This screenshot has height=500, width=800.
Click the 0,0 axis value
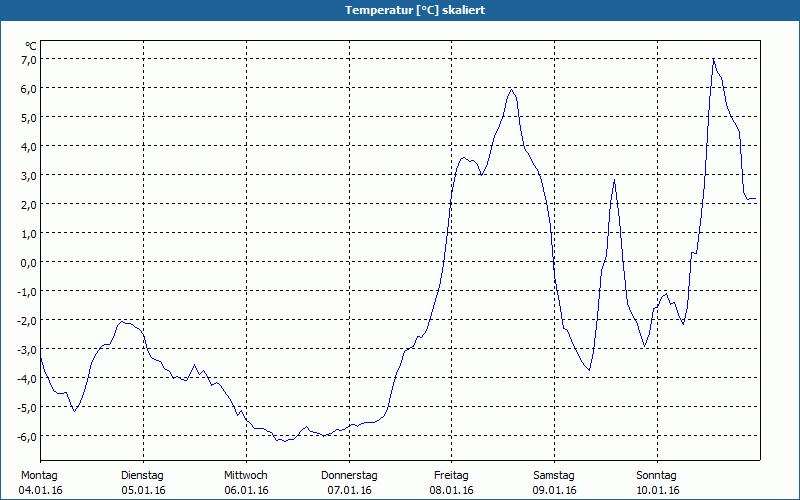pos(29,263)
